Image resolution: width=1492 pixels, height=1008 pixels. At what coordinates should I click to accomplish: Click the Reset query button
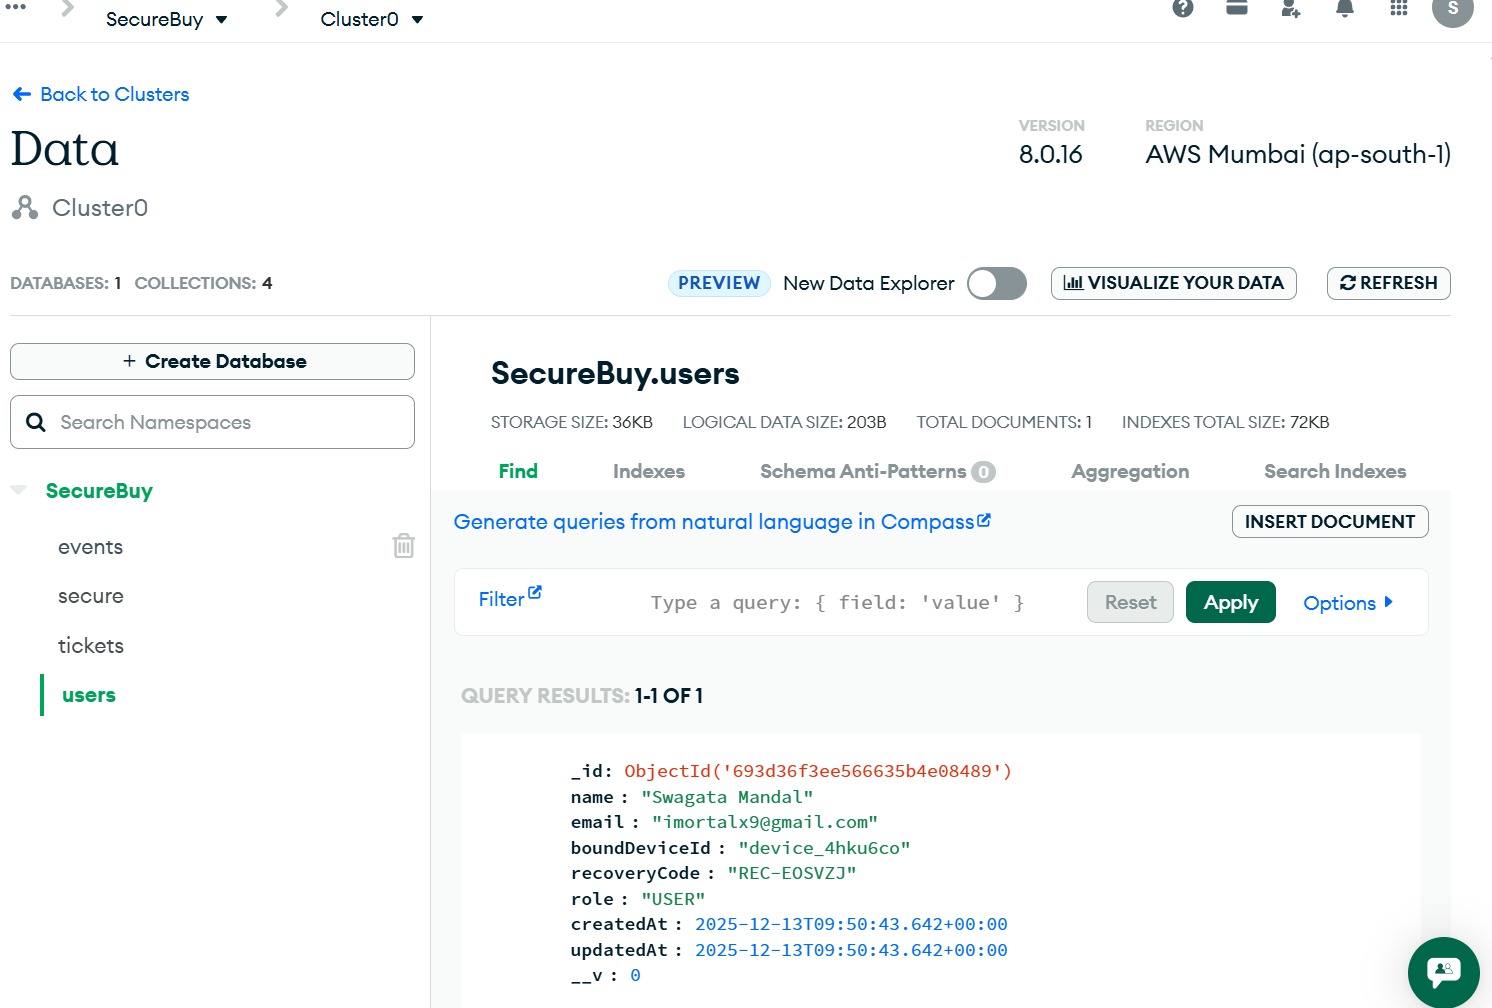pyautogui.click(x=1130, y=602)
